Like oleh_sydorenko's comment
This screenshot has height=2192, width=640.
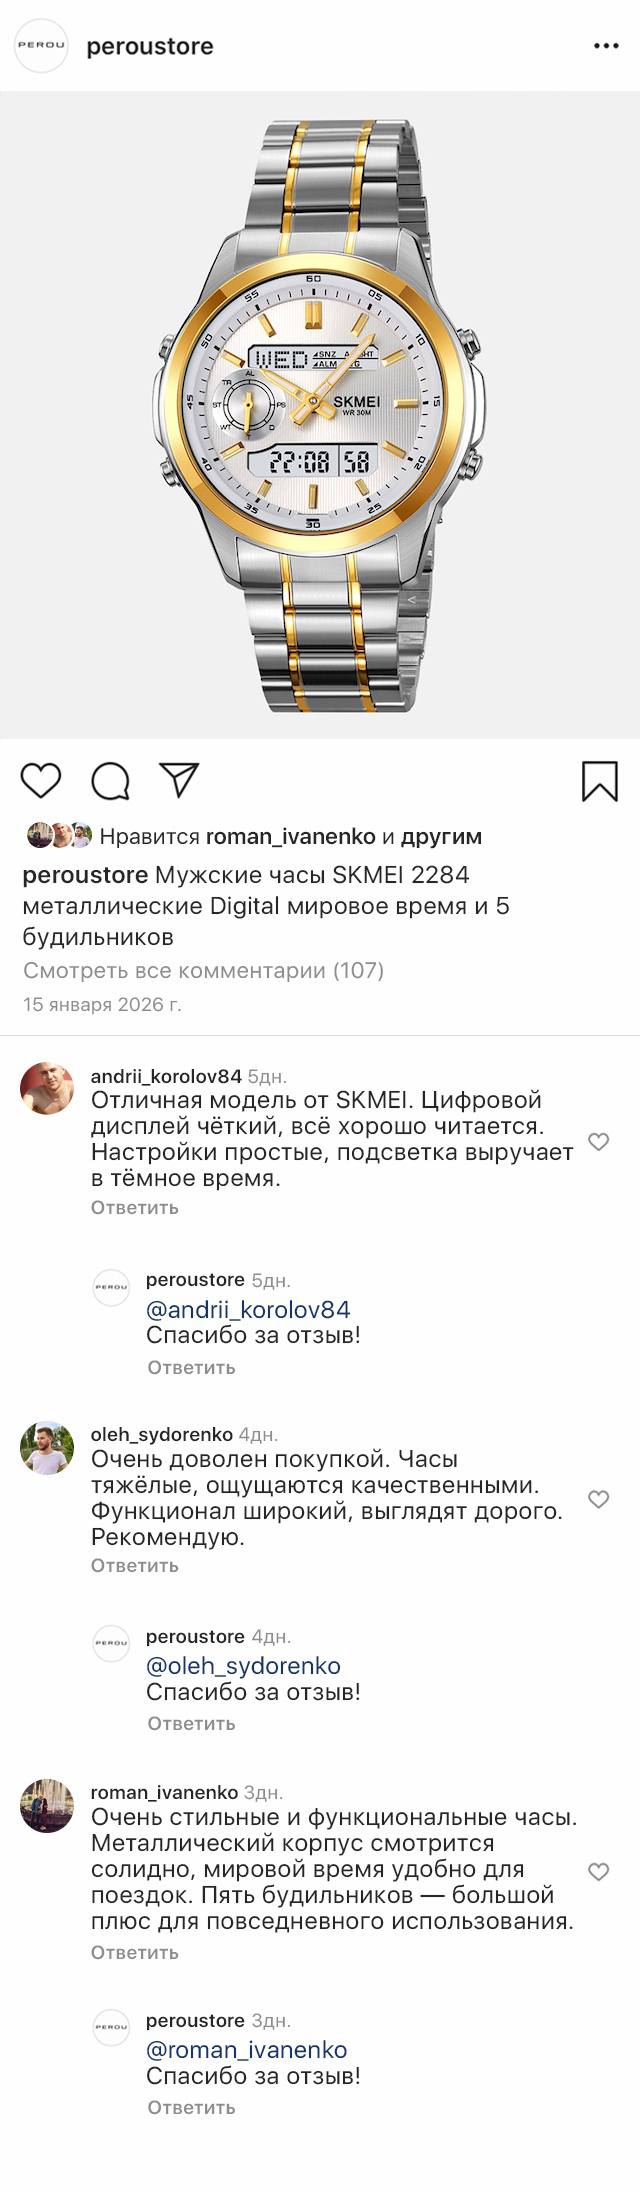pyautogui.click(x=598, y=1499)
